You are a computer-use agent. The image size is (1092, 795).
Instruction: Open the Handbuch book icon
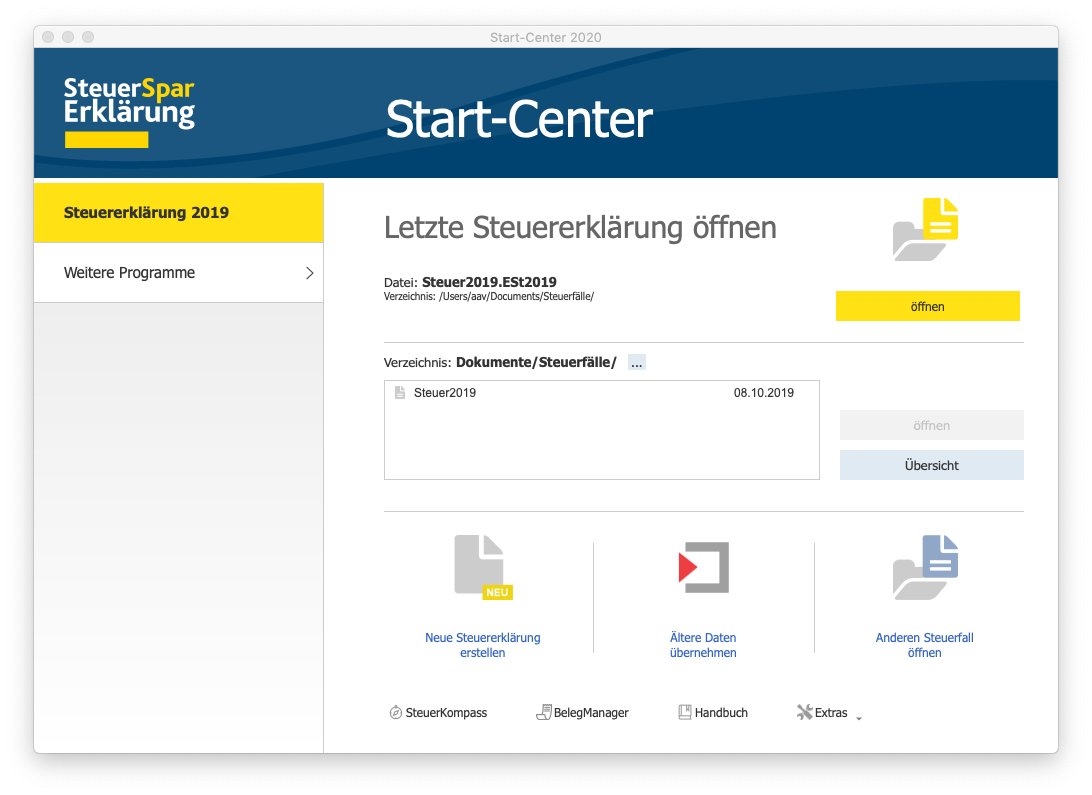[685, 713]
